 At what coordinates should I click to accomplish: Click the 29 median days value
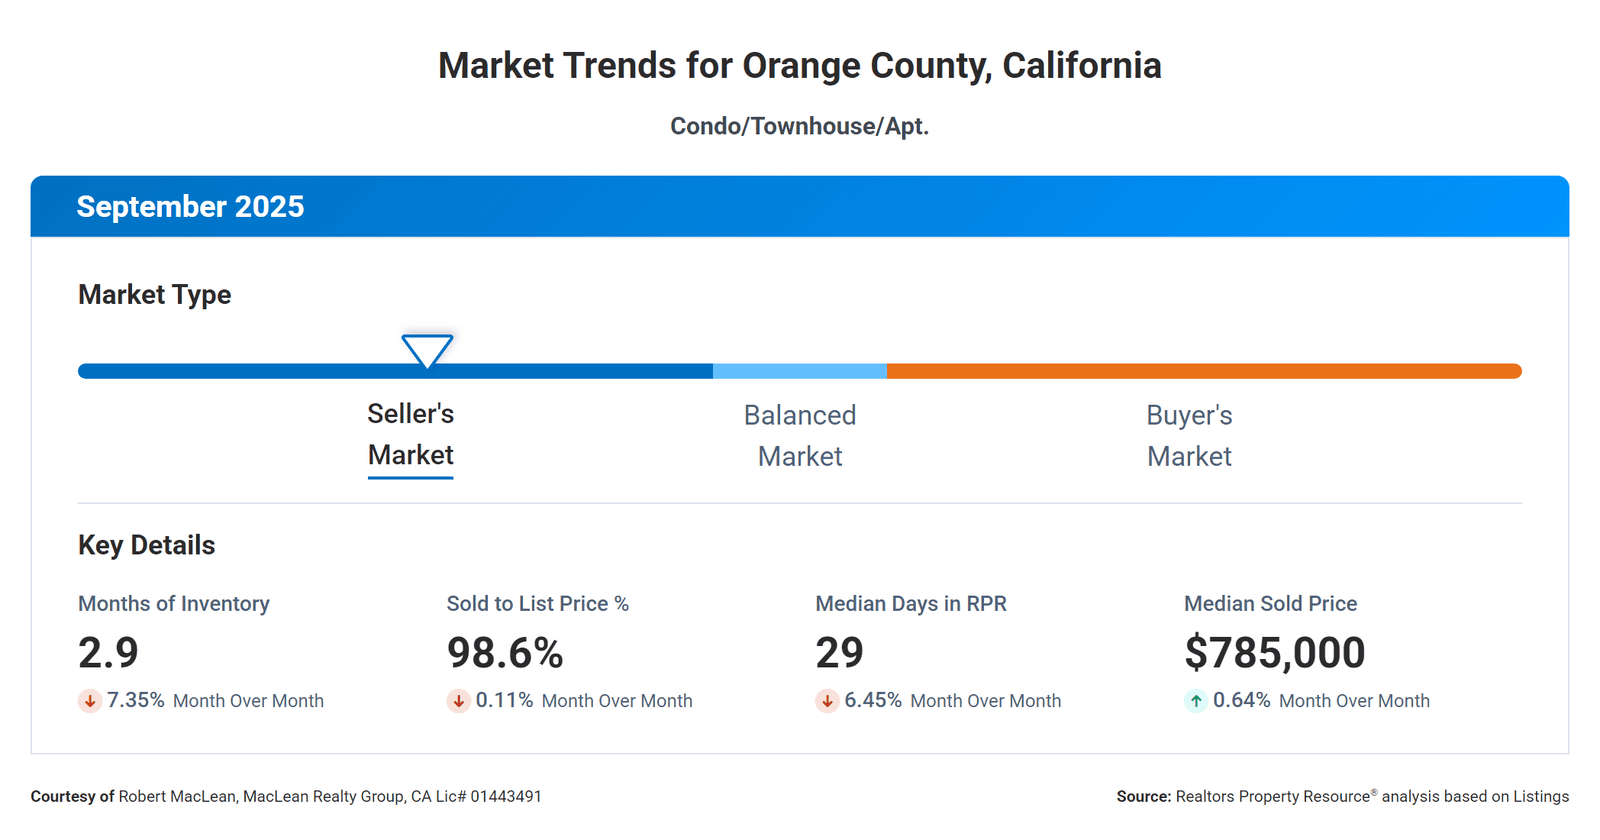[x=839, y=653]
